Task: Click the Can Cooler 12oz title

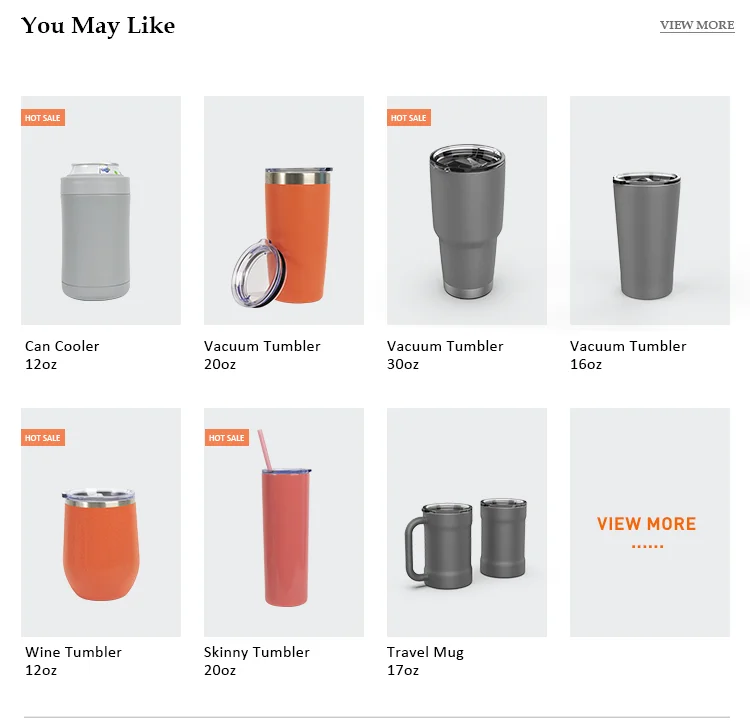Action: (x=62, y=355)
